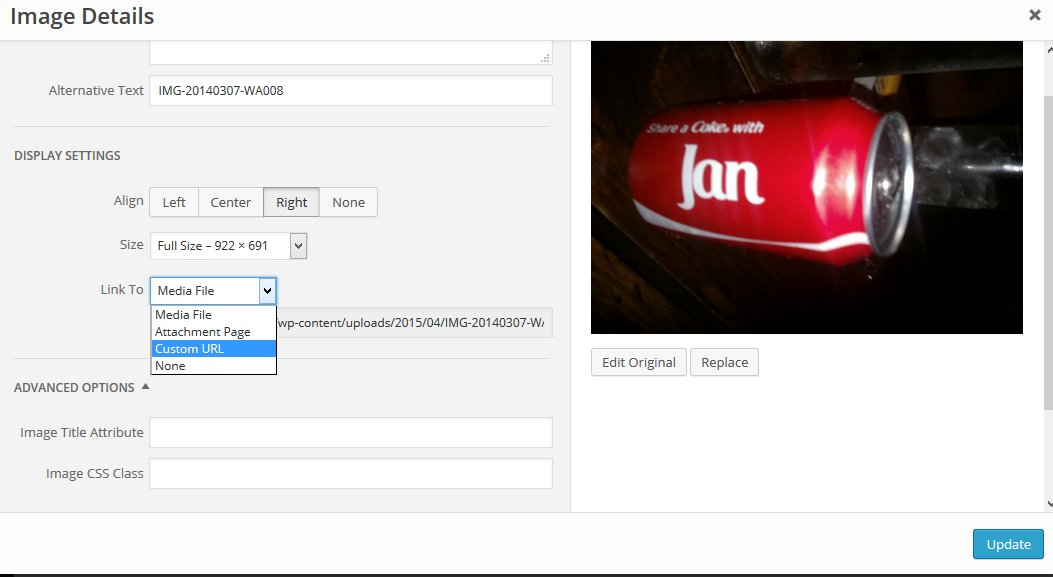
Task: Click the Alternative Text input field
Action: click(351, 90)
